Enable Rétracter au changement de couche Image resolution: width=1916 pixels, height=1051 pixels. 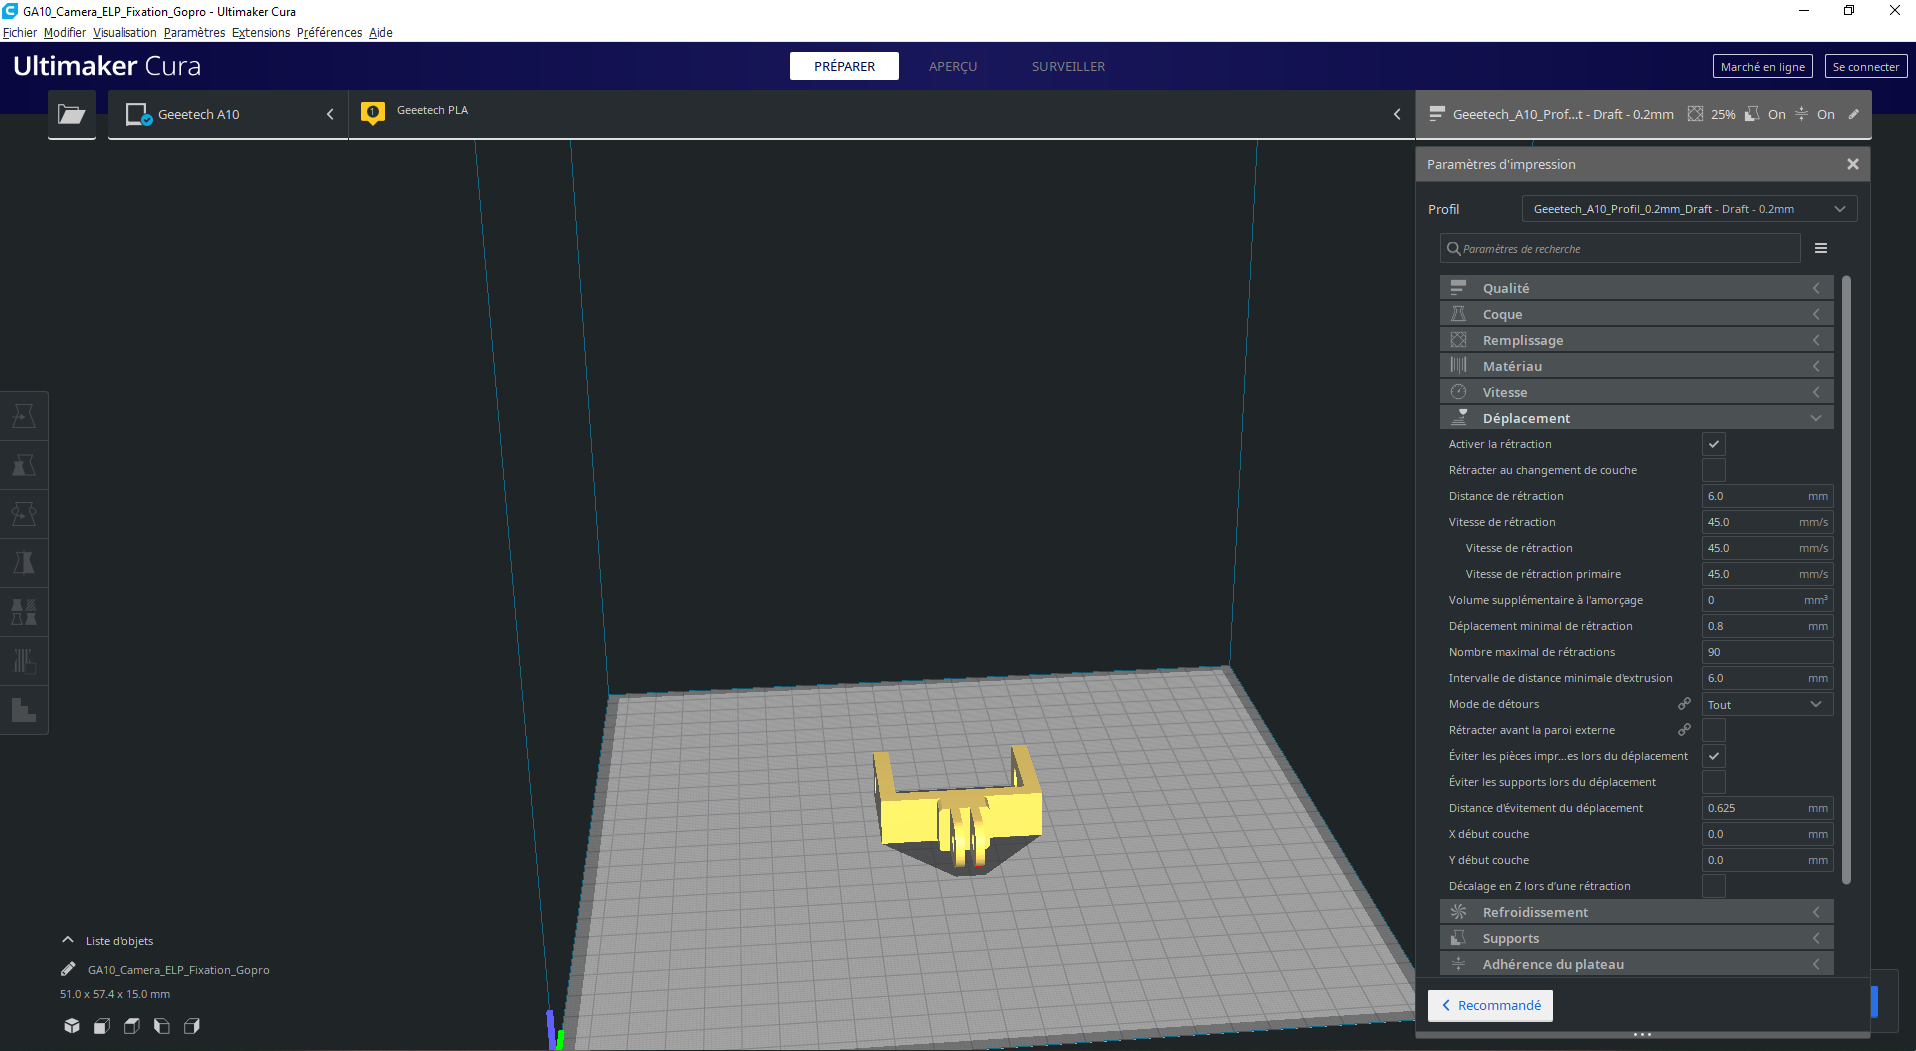click(1714, 470)
